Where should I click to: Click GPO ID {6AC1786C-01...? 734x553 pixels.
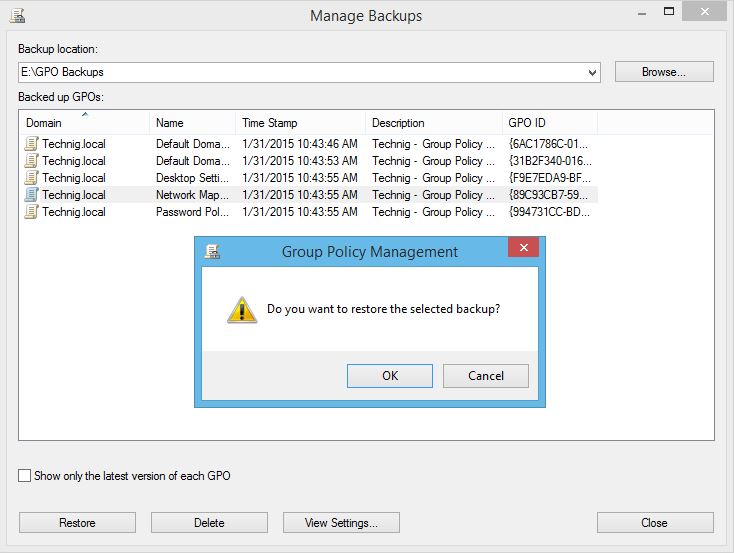pos(548,144)
